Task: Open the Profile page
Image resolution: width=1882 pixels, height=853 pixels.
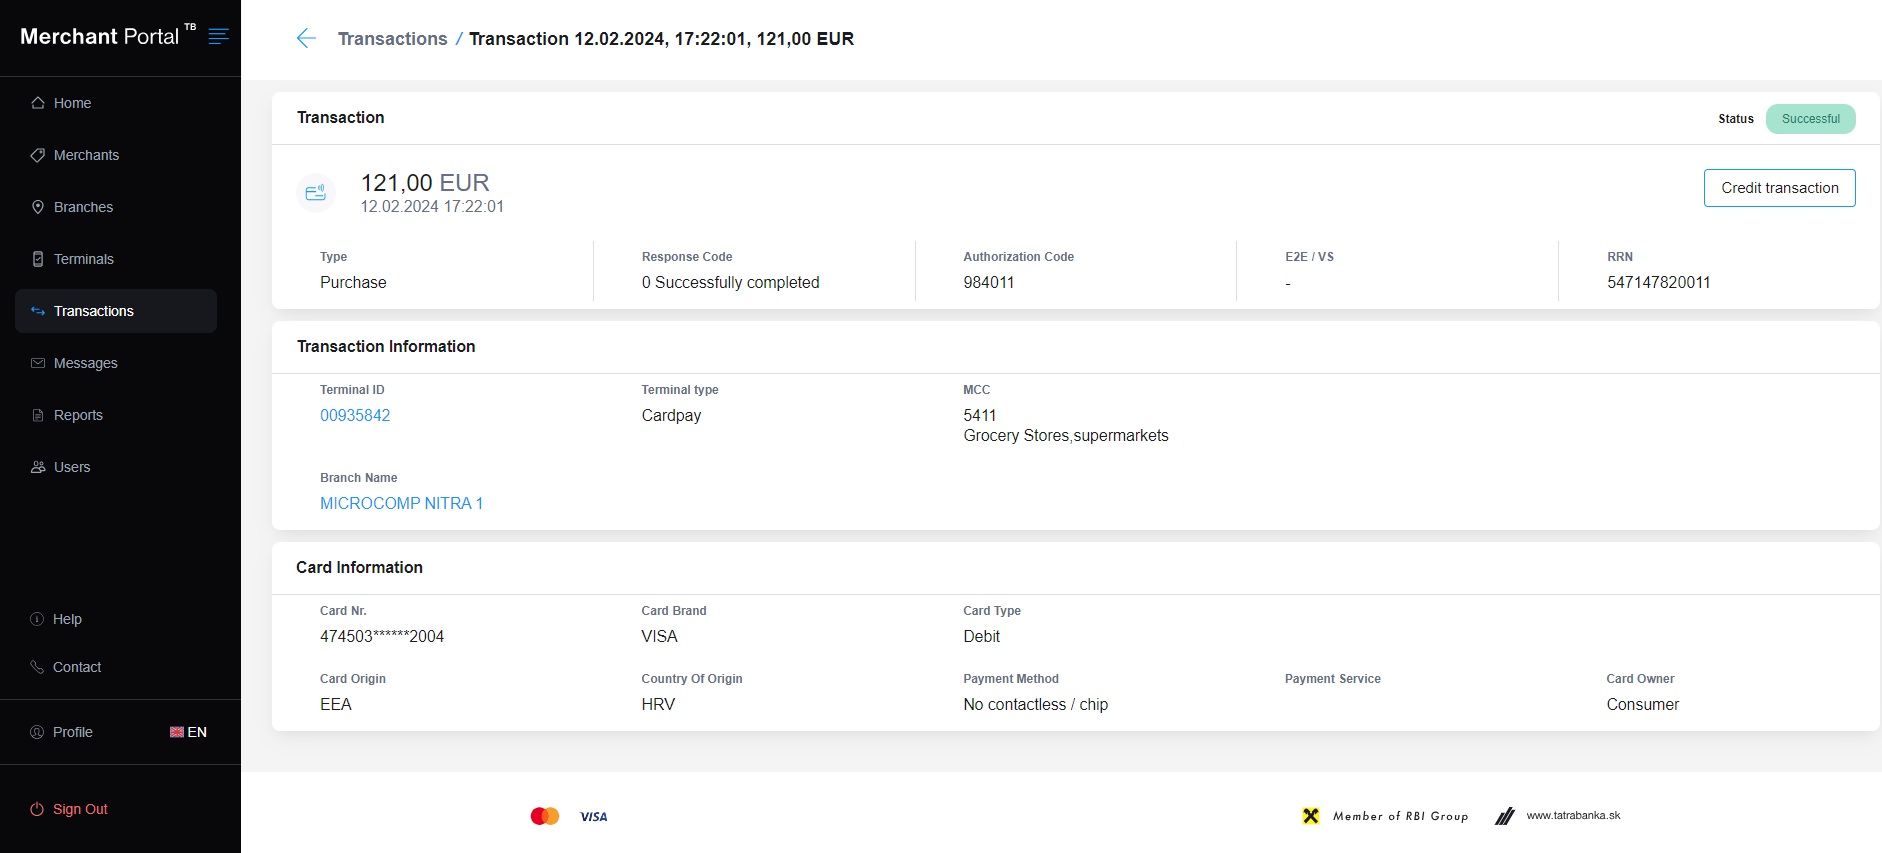Action: (72, 732)
